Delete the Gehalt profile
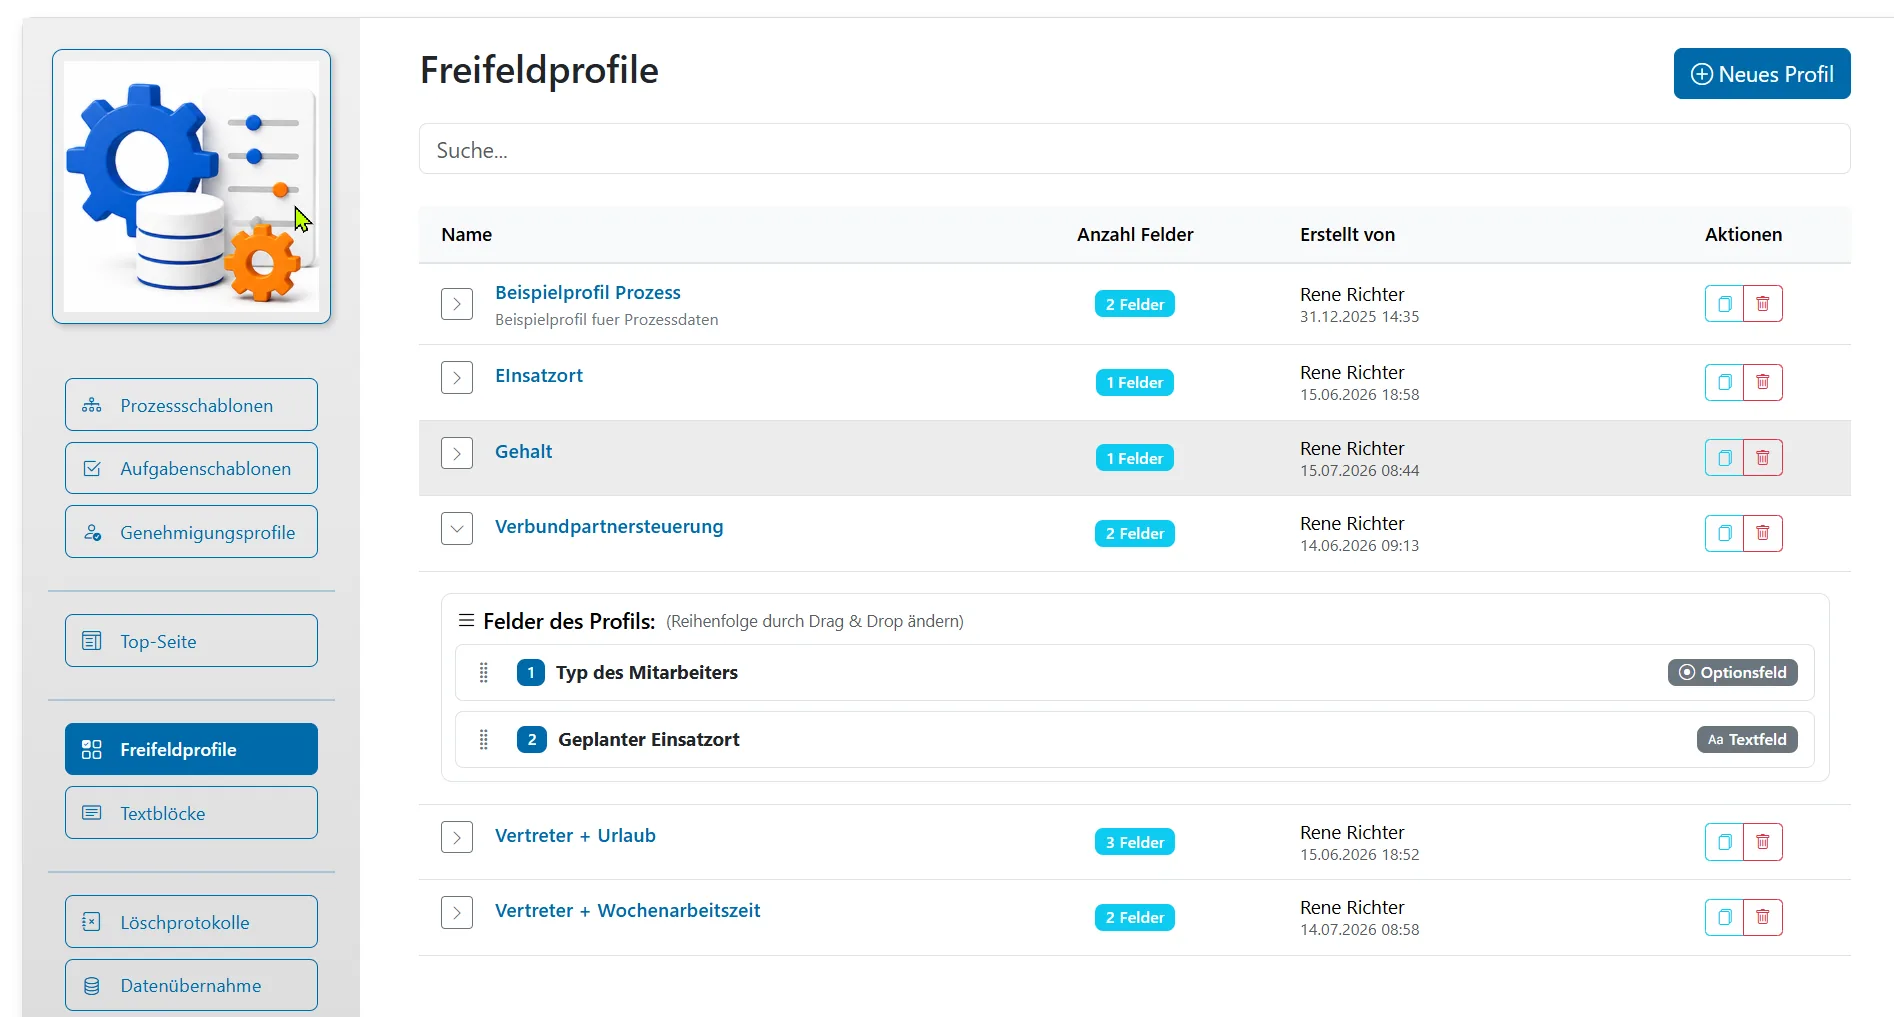The image size is (1894, 1017). tap(1763, 458)
